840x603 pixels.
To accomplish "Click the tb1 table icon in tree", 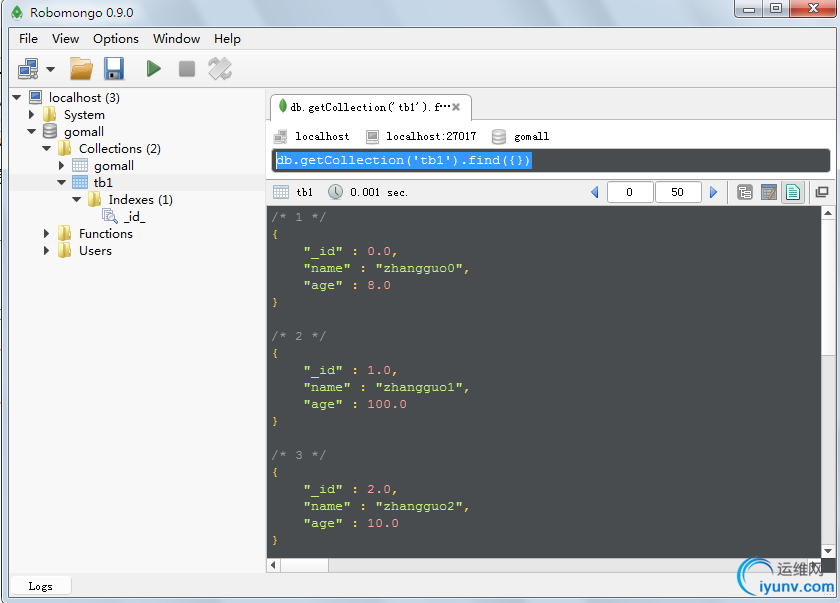I will [80, 183].
